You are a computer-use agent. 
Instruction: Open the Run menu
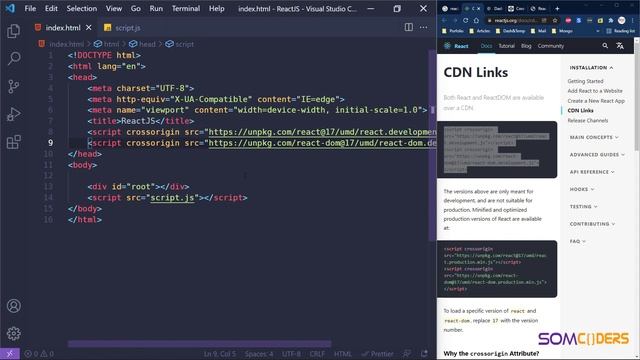(x=156, y=8)
